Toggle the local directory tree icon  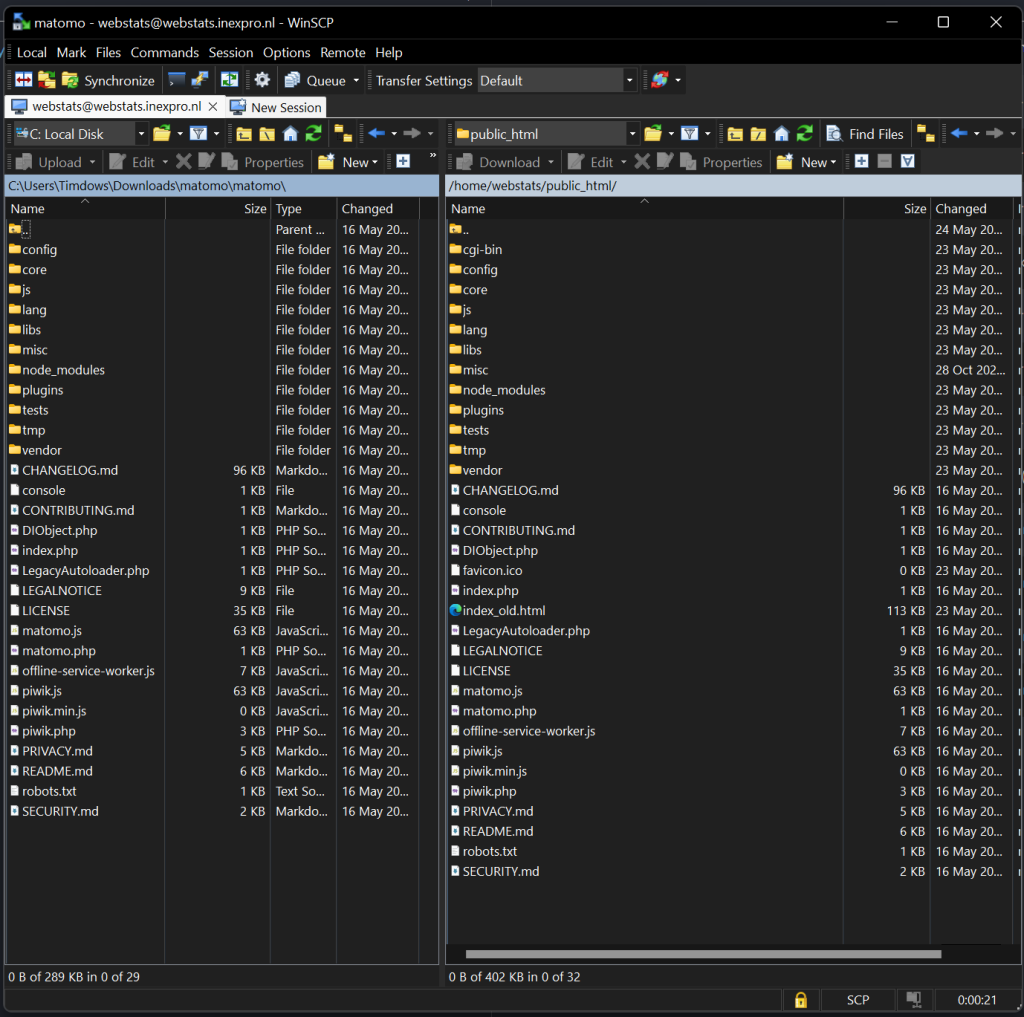[x=343, y=133]
